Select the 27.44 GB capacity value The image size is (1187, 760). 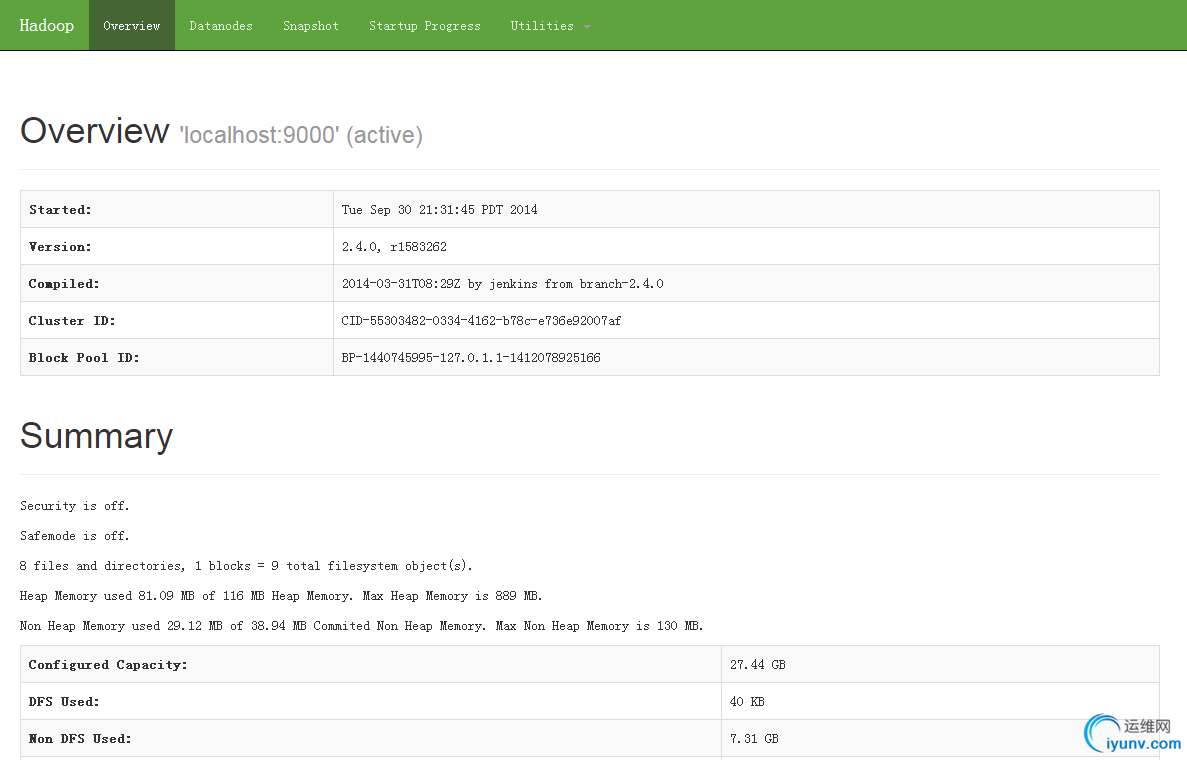click(x=758, y=665)
